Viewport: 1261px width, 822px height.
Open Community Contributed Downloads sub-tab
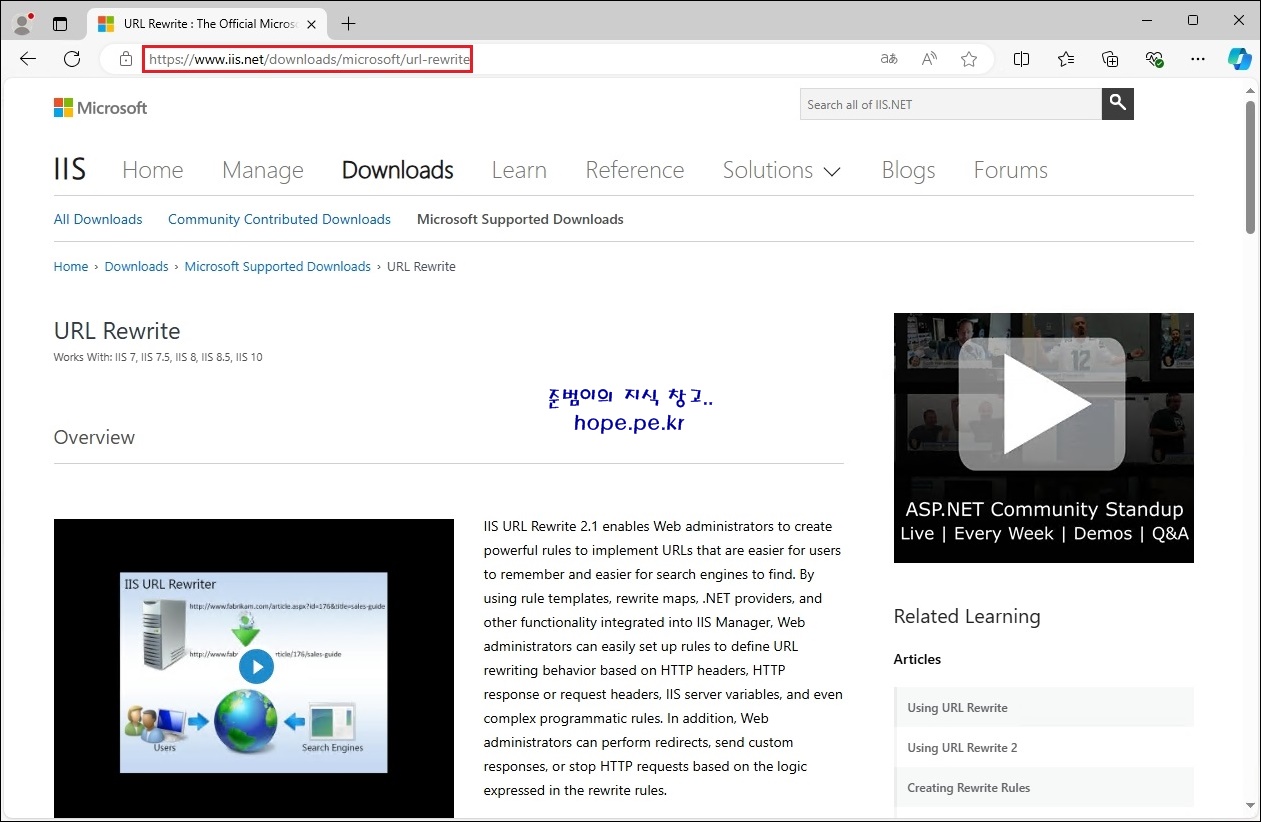[x=279, y=219]
